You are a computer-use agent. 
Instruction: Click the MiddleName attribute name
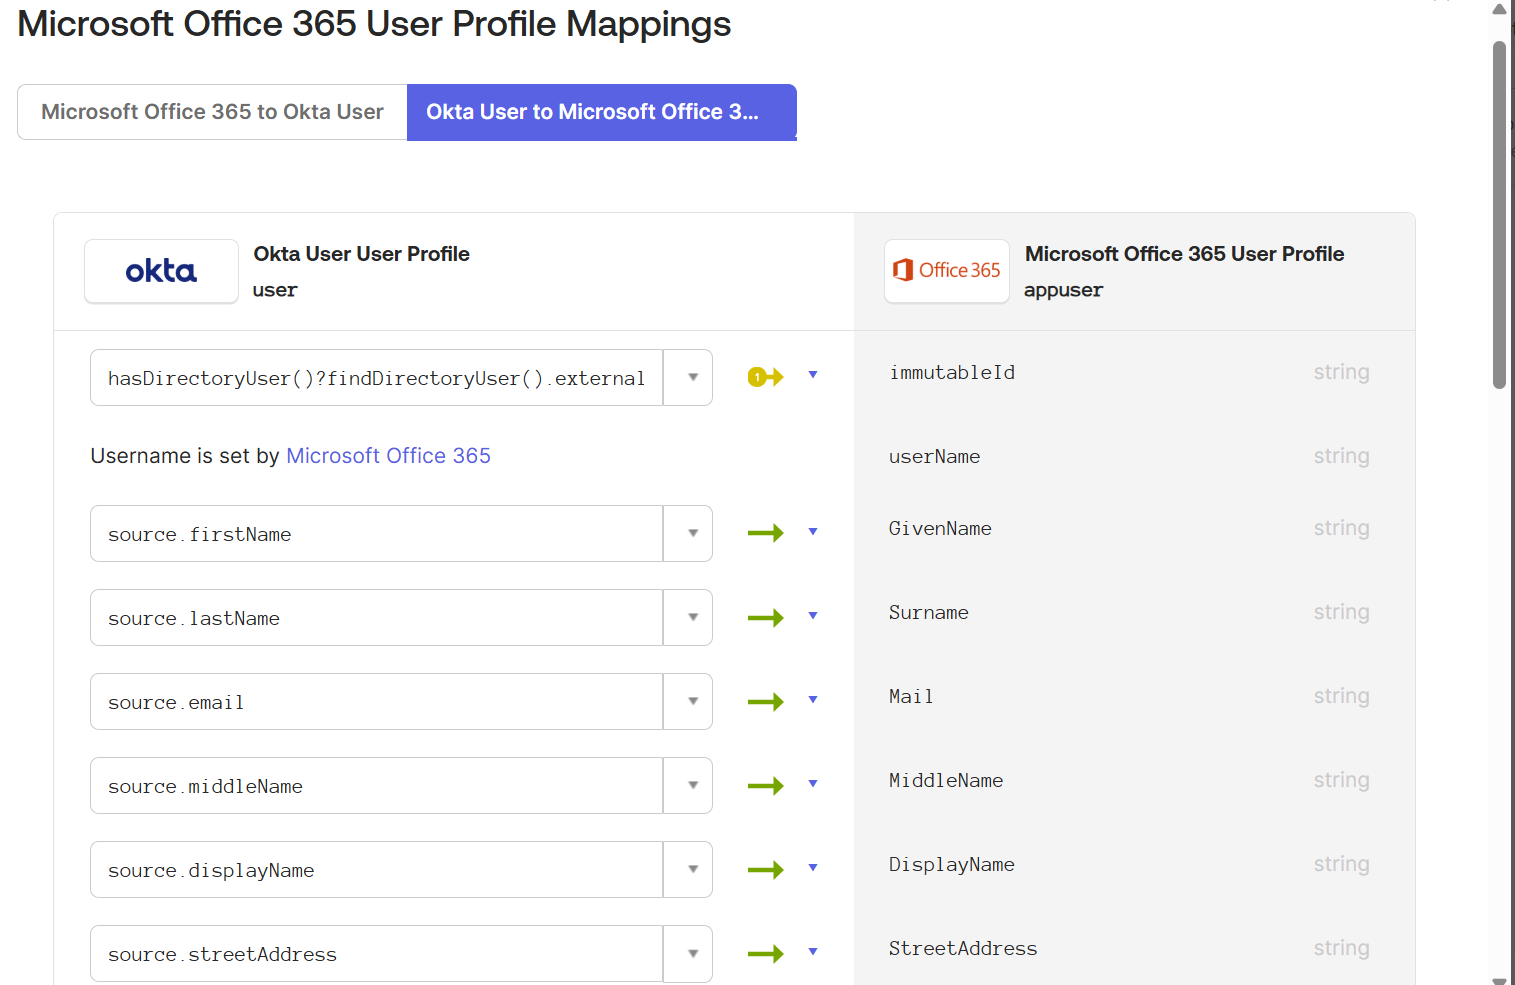point(946,780)
